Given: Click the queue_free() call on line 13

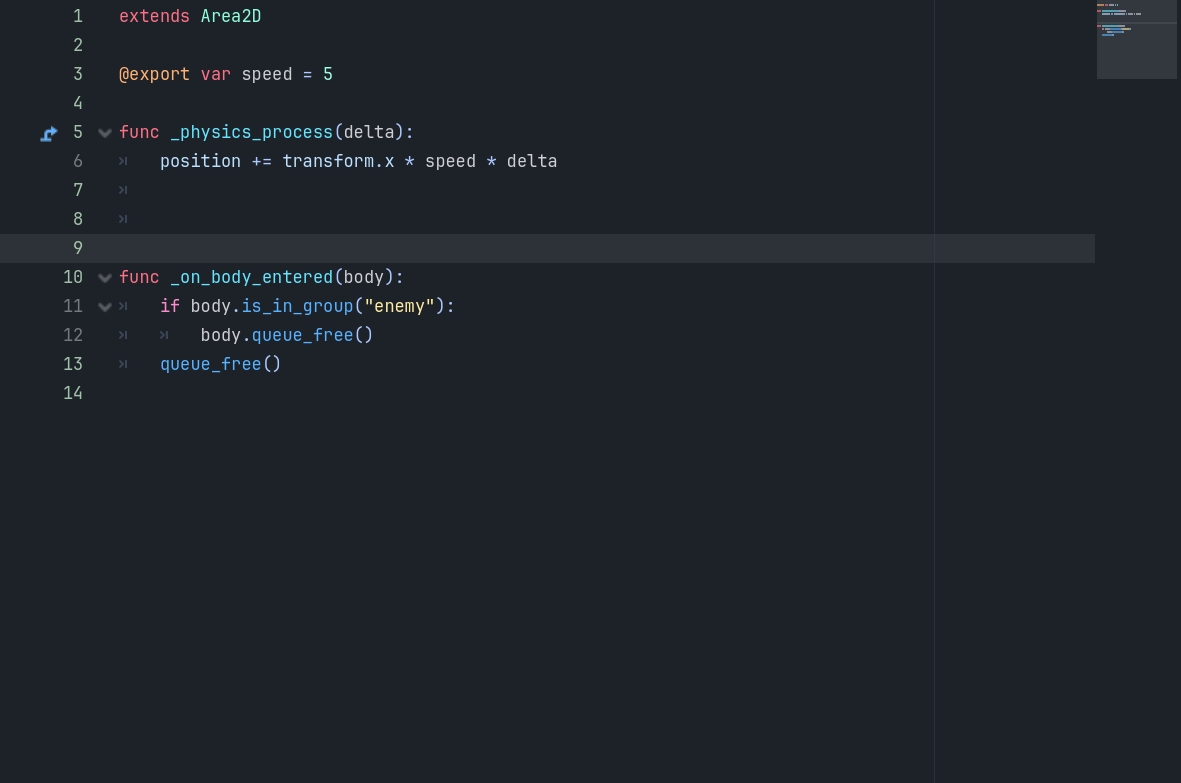Looking at the screenshot, I should click(x=220, y=364).
